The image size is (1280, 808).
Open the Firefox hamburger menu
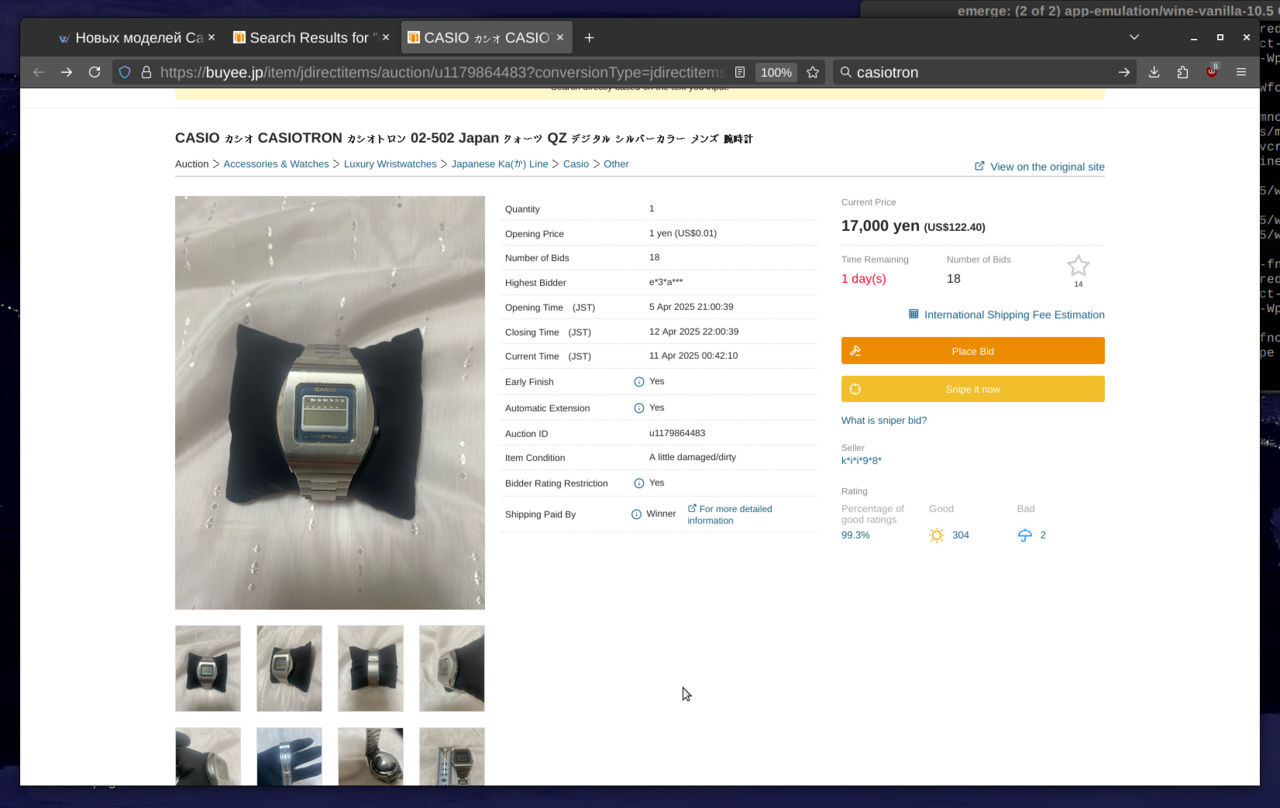(x=1241, y=72)
